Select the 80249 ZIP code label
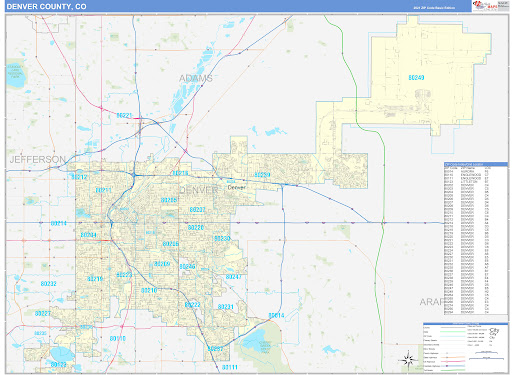512x375 pixels. click(x=416, y=78)
